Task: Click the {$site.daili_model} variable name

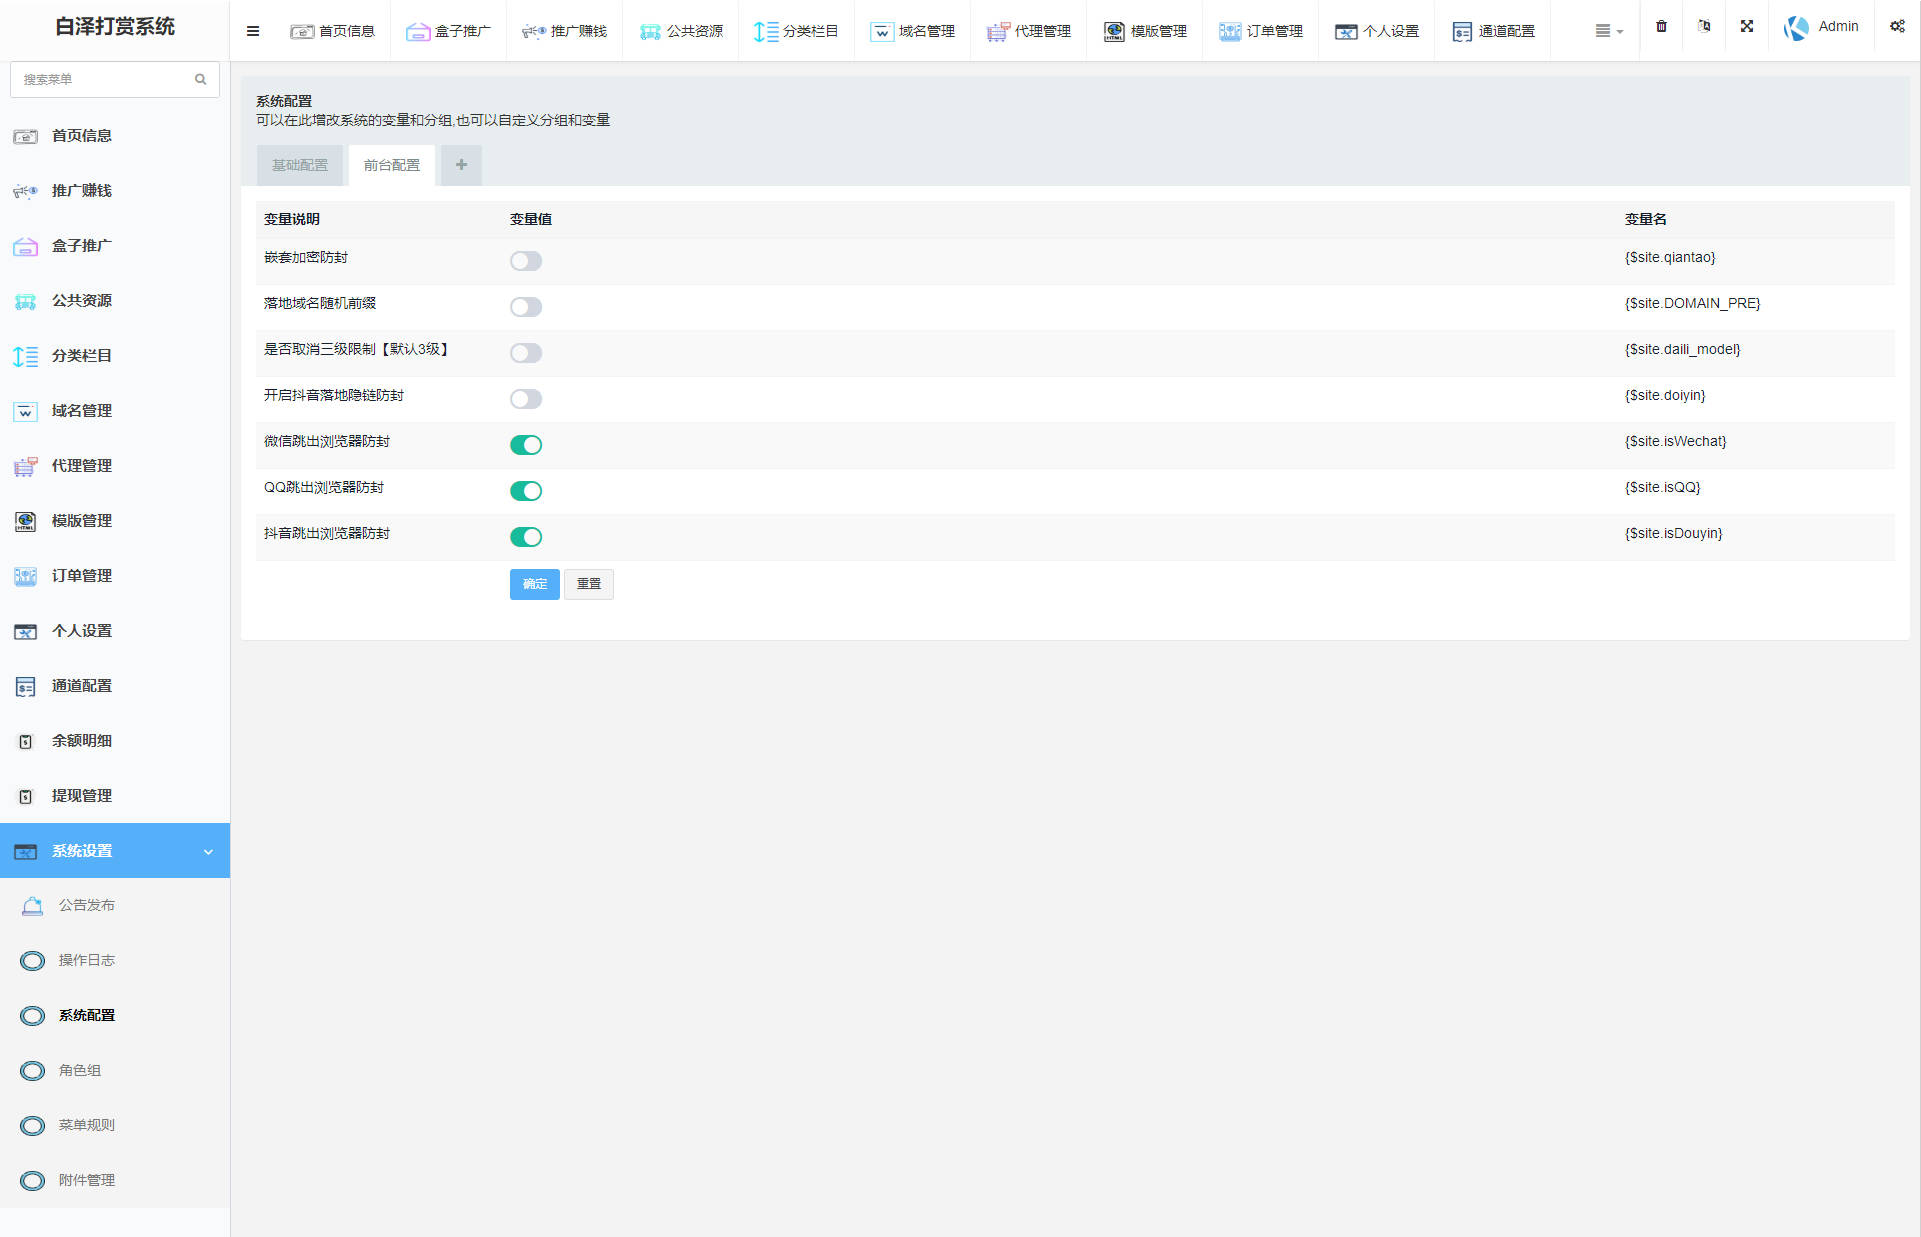Action: [1683, 350]
